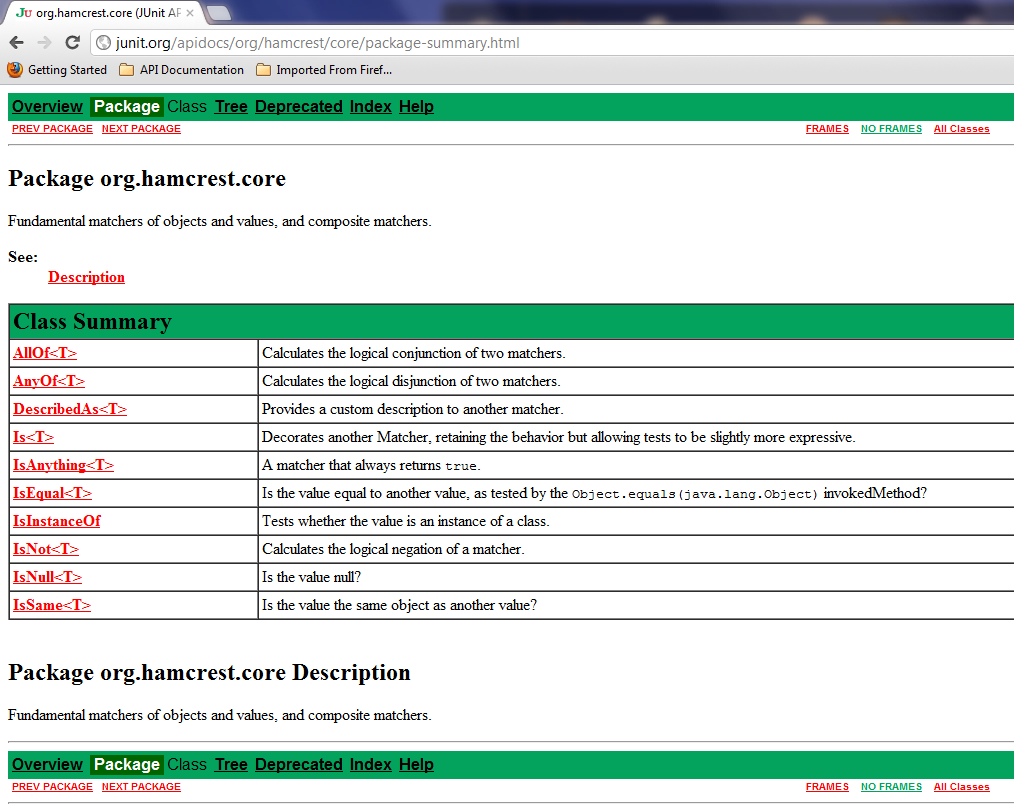1014x807 pixels.
Task: Click top FRAMES link
Action: point(827,129)
